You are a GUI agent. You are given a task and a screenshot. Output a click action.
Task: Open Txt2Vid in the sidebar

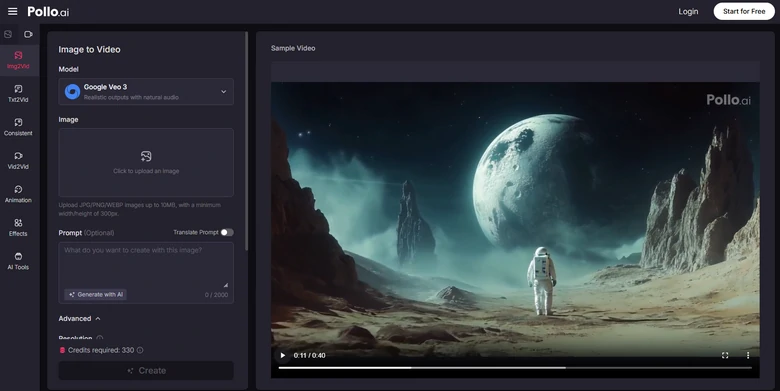tap(18, 94)
